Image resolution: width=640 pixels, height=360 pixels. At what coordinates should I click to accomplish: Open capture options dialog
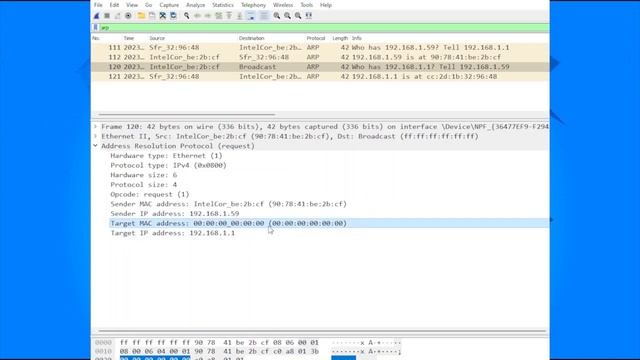[x=128, y=16]
